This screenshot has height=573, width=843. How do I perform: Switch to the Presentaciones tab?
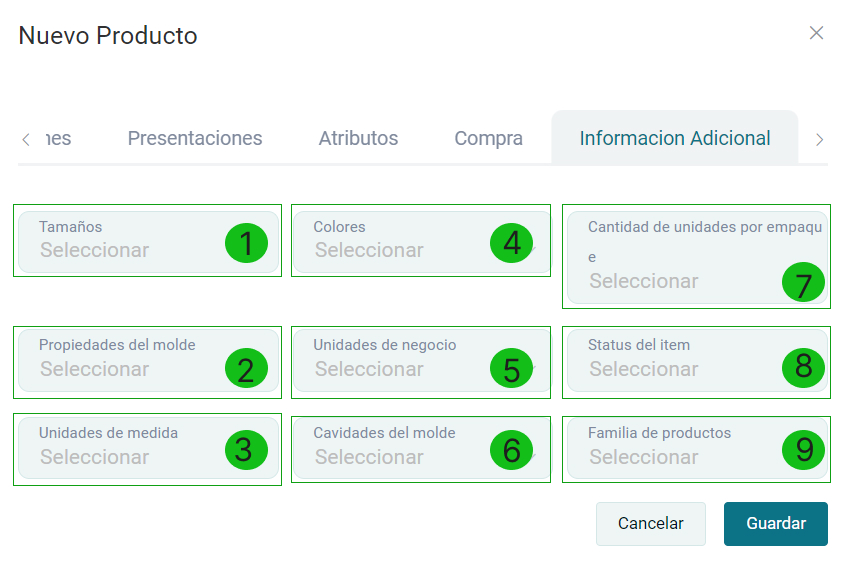(x=195, y=138)
